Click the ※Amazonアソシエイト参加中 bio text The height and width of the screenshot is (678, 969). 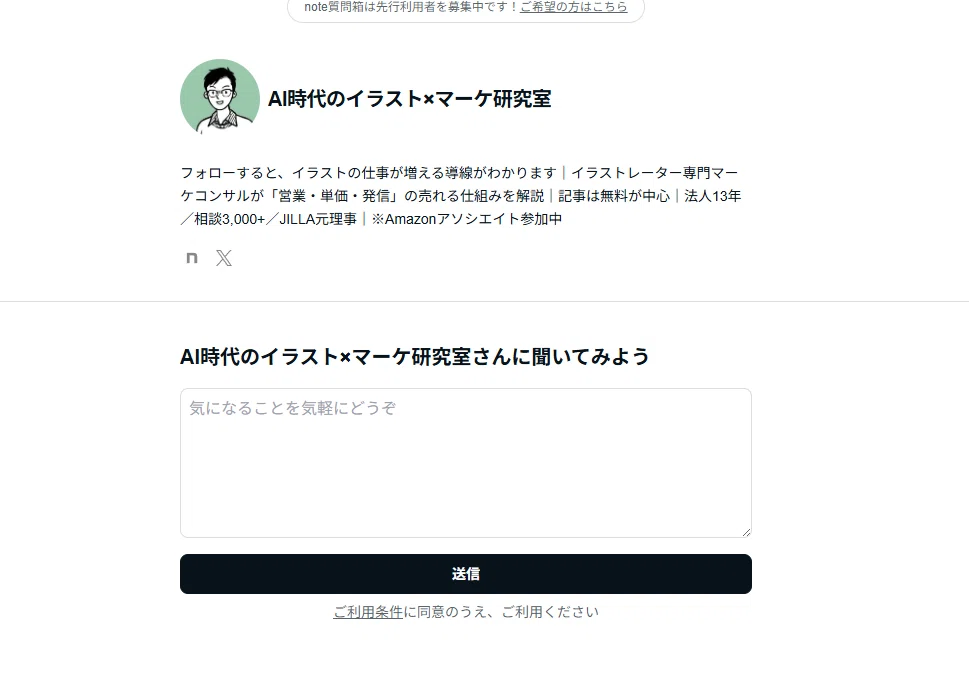[467, 219]
